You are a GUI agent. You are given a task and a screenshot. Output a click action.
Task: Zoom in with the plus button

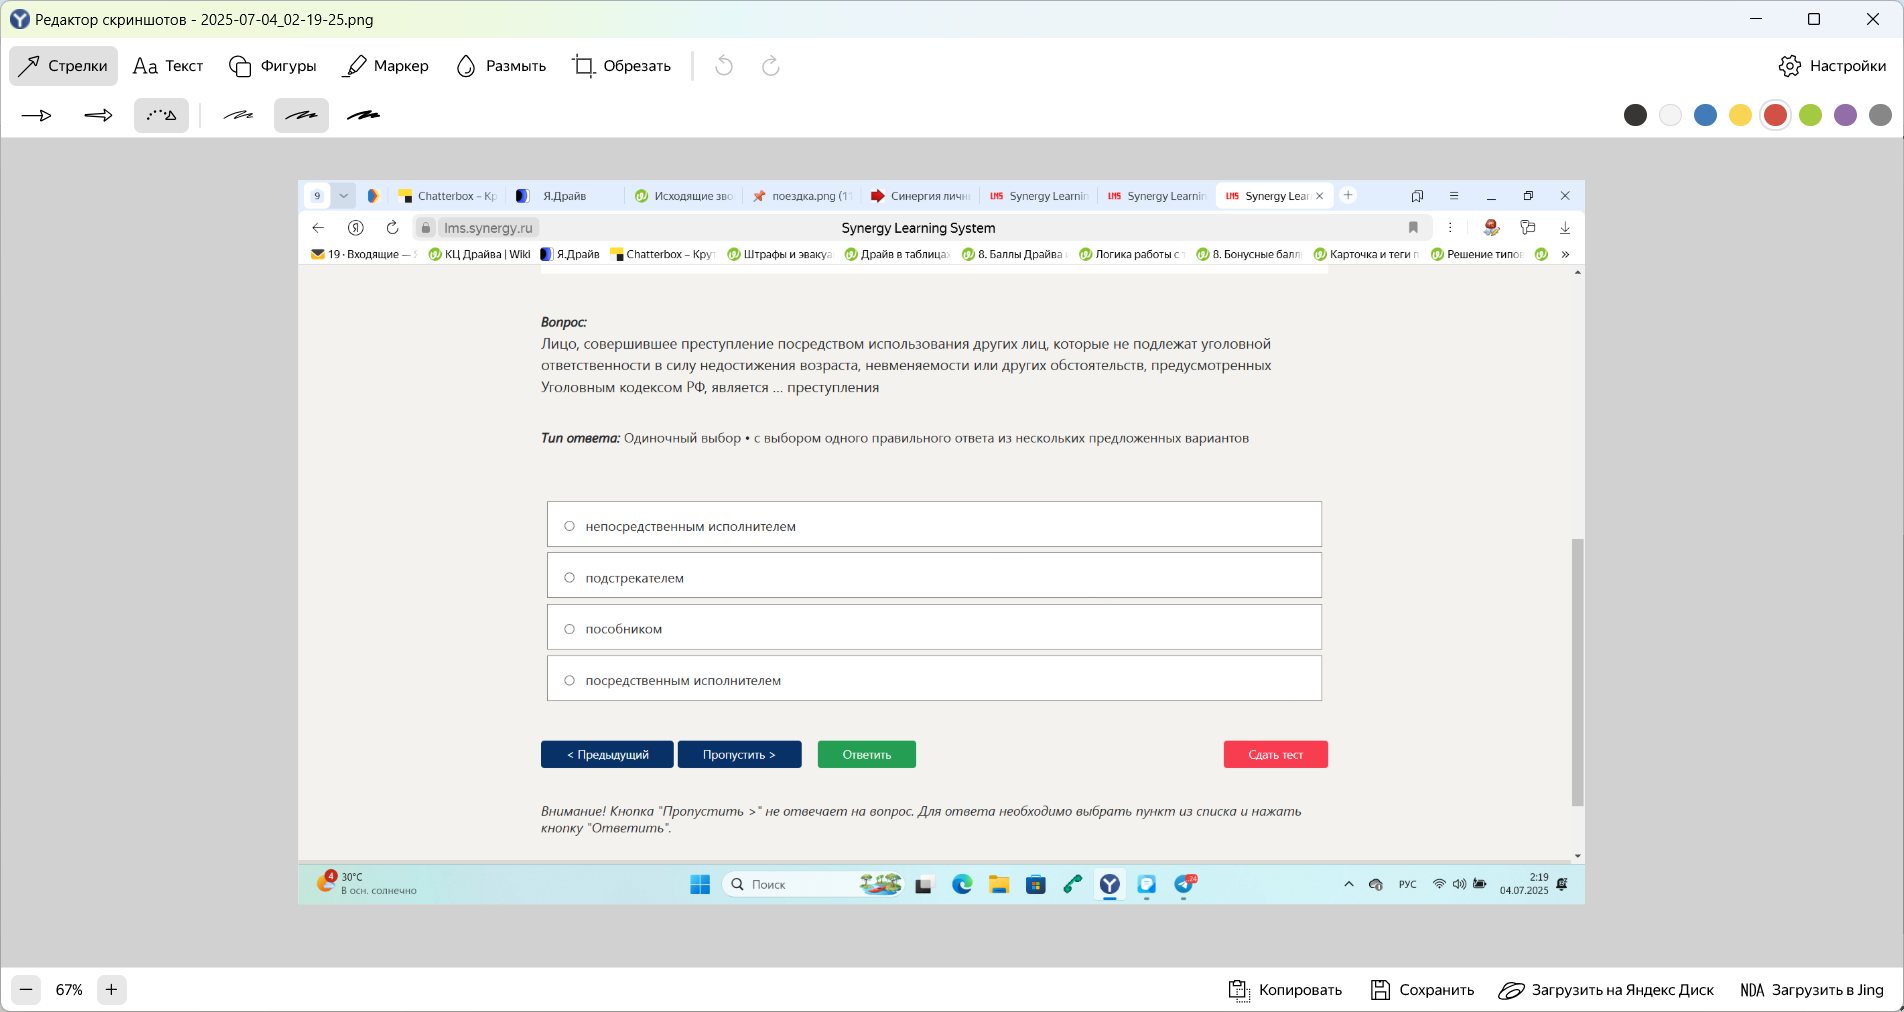pyautogui.click(x=111, y=990)
